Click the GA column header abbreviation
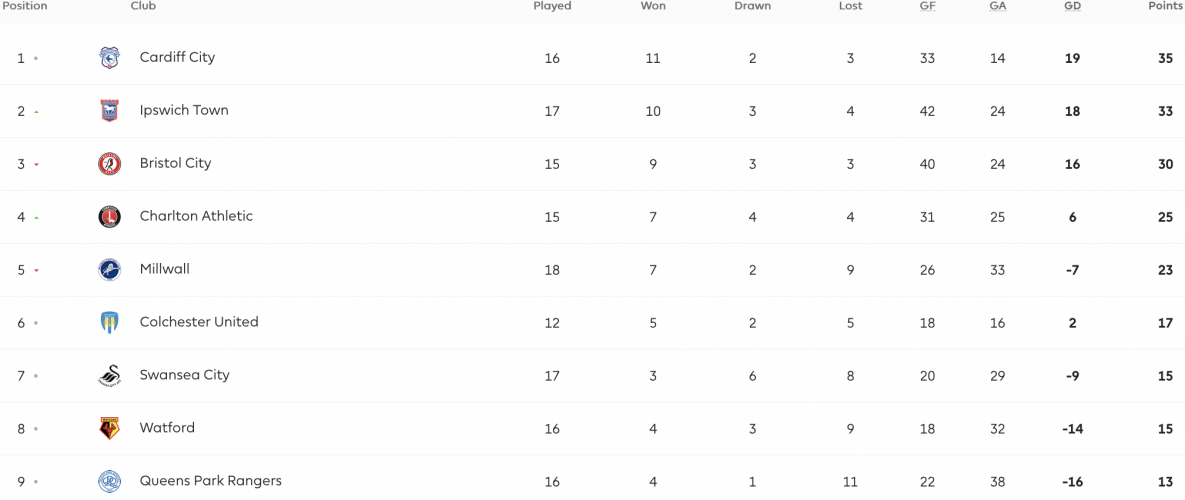Viewport: 1185px width, 500px height. [998, 6]
